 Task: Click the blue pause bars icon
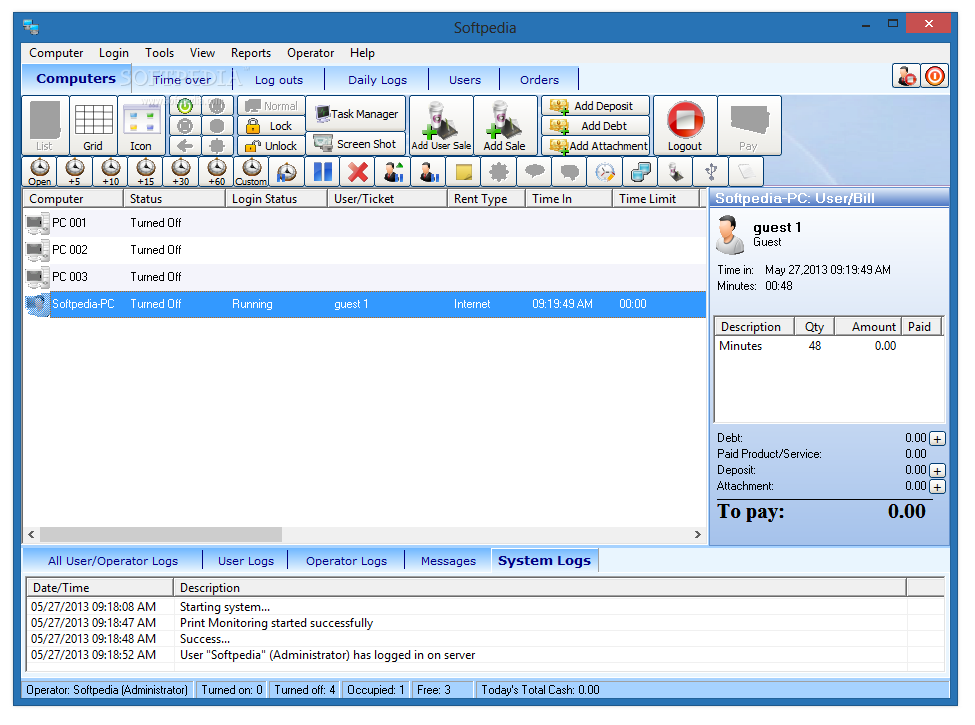click(322, 172)
